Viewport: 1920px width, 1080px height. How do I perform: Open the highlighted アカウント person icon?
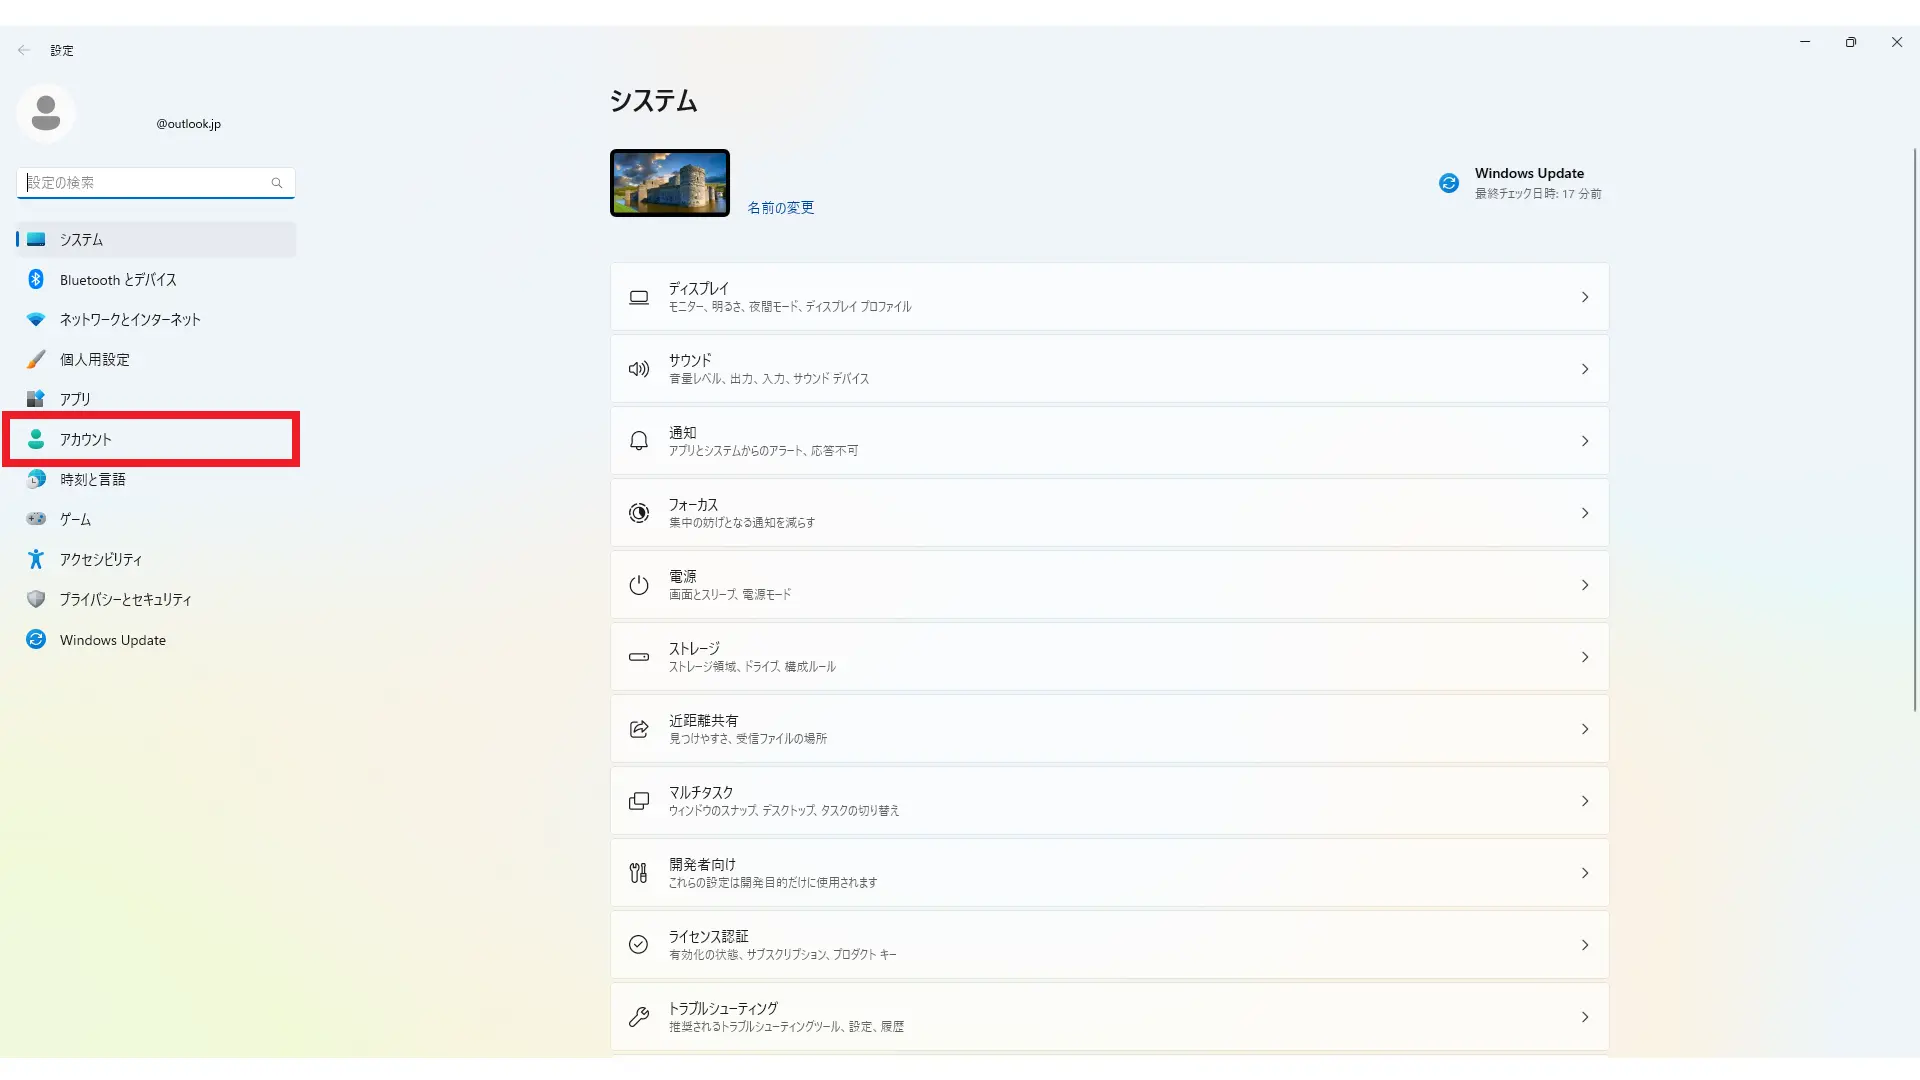(x=36, y=439)
